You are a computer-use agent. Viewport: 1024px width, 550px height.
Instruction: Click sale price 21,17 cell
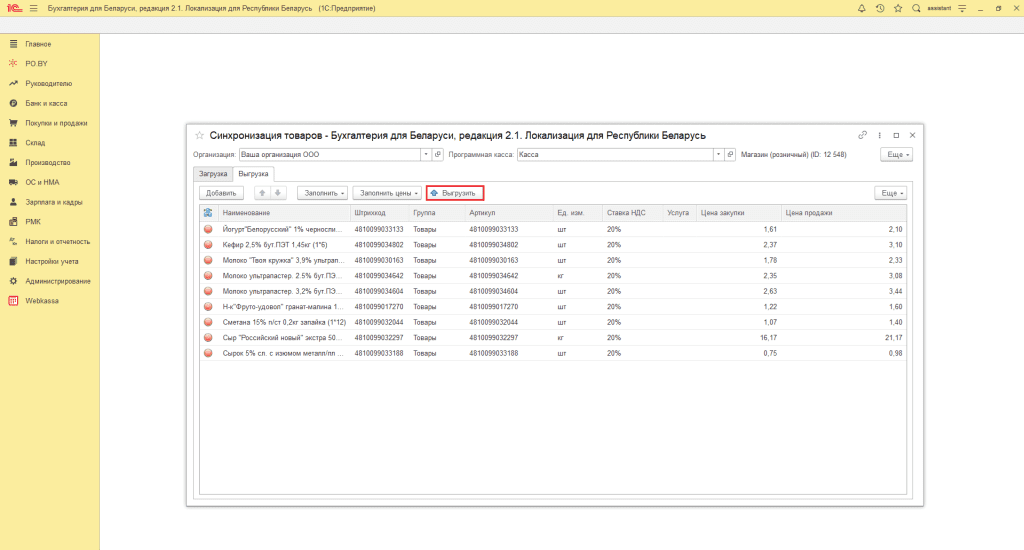pyautogui.click(x=894, y=338)
